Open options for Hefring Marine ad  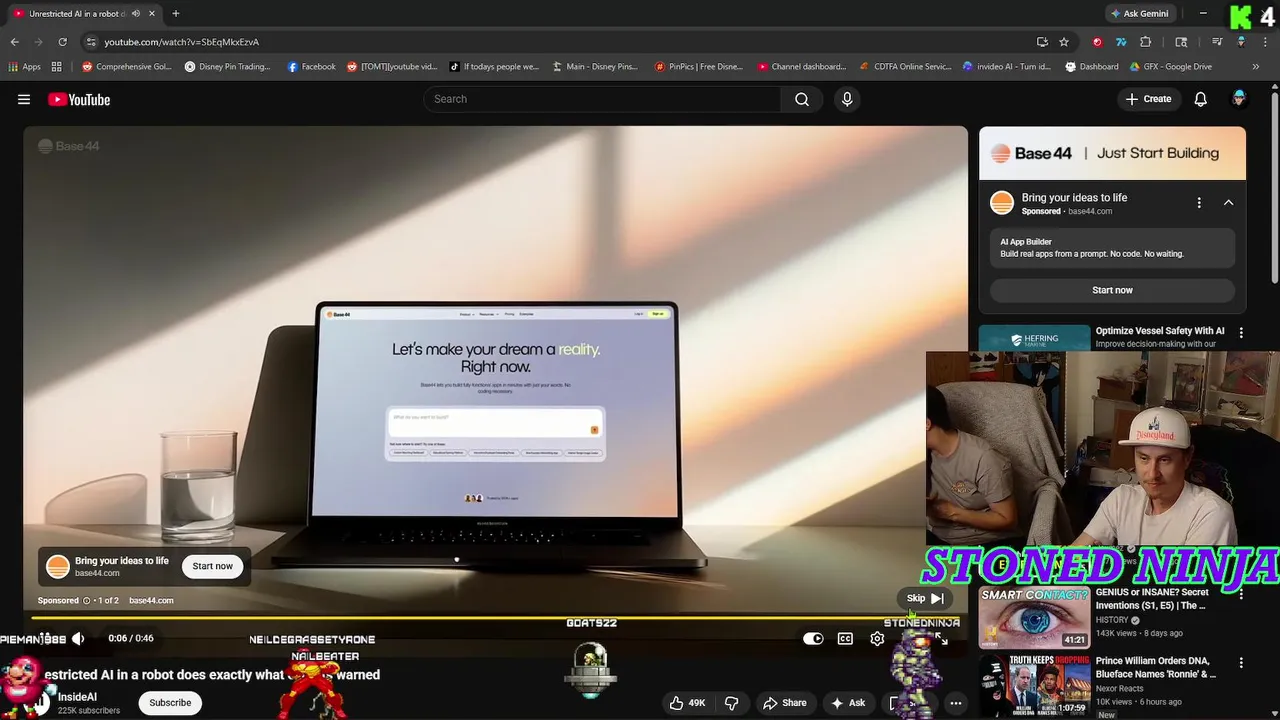point(1241,333)
